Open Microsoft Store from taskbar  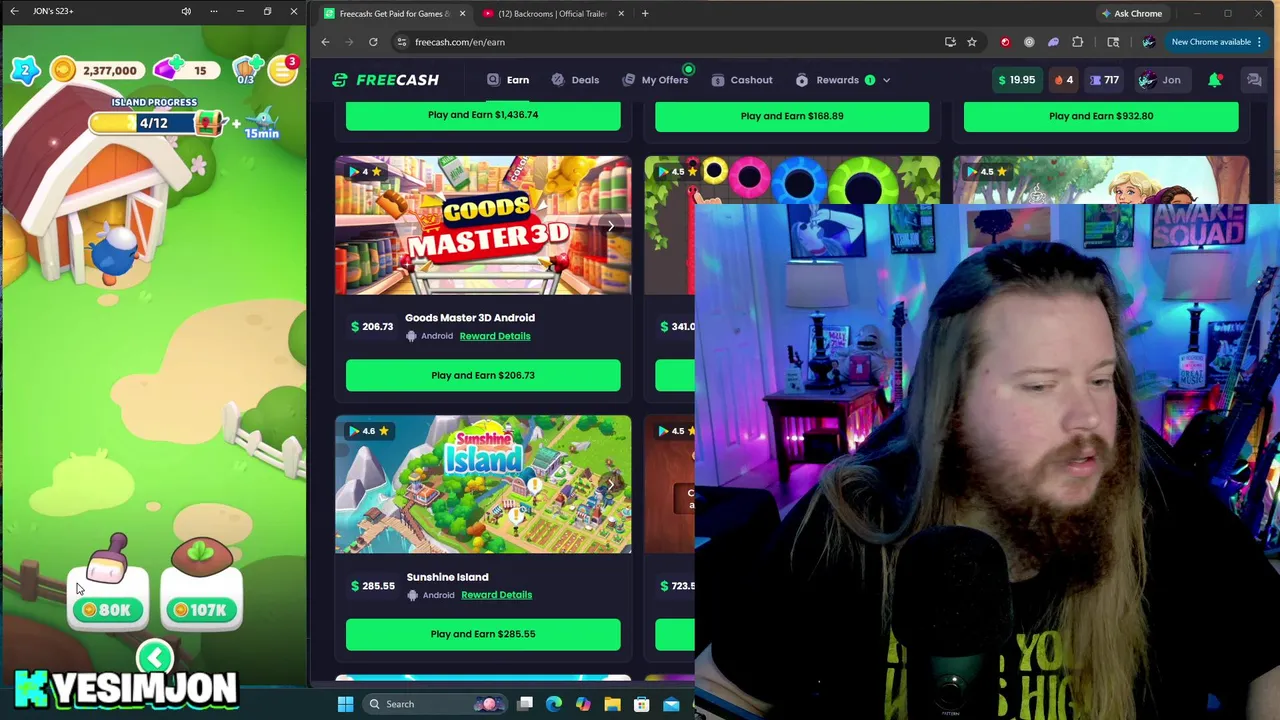(x=641, y=704)
